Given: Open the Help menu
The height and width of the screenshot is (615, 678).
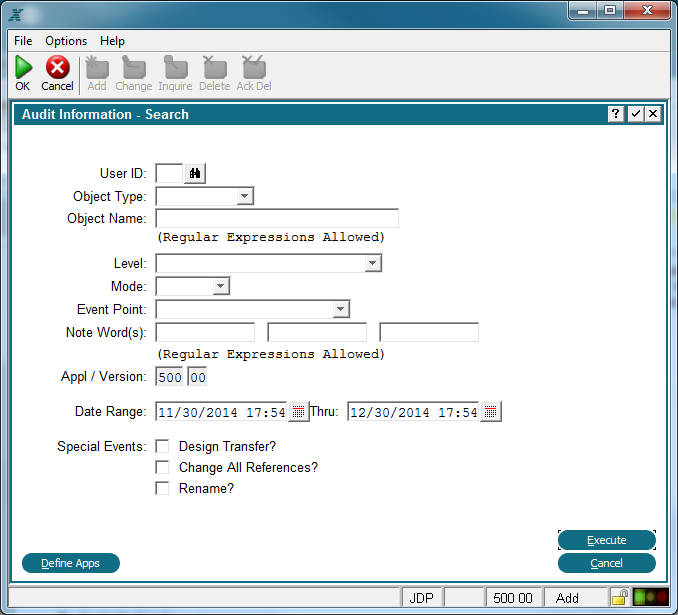Looking at the screenshot, I should [112, 41].
